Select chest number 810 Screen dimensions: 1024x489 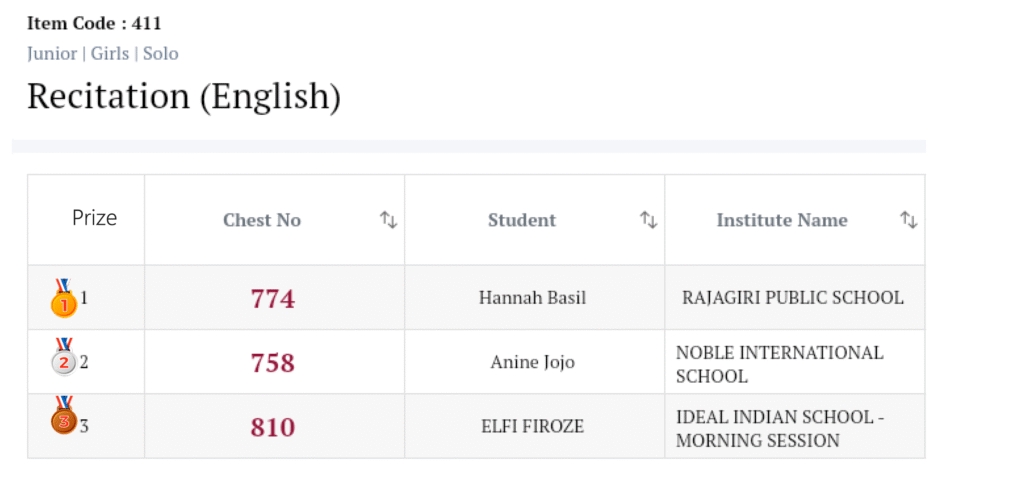tap(273, 427)
